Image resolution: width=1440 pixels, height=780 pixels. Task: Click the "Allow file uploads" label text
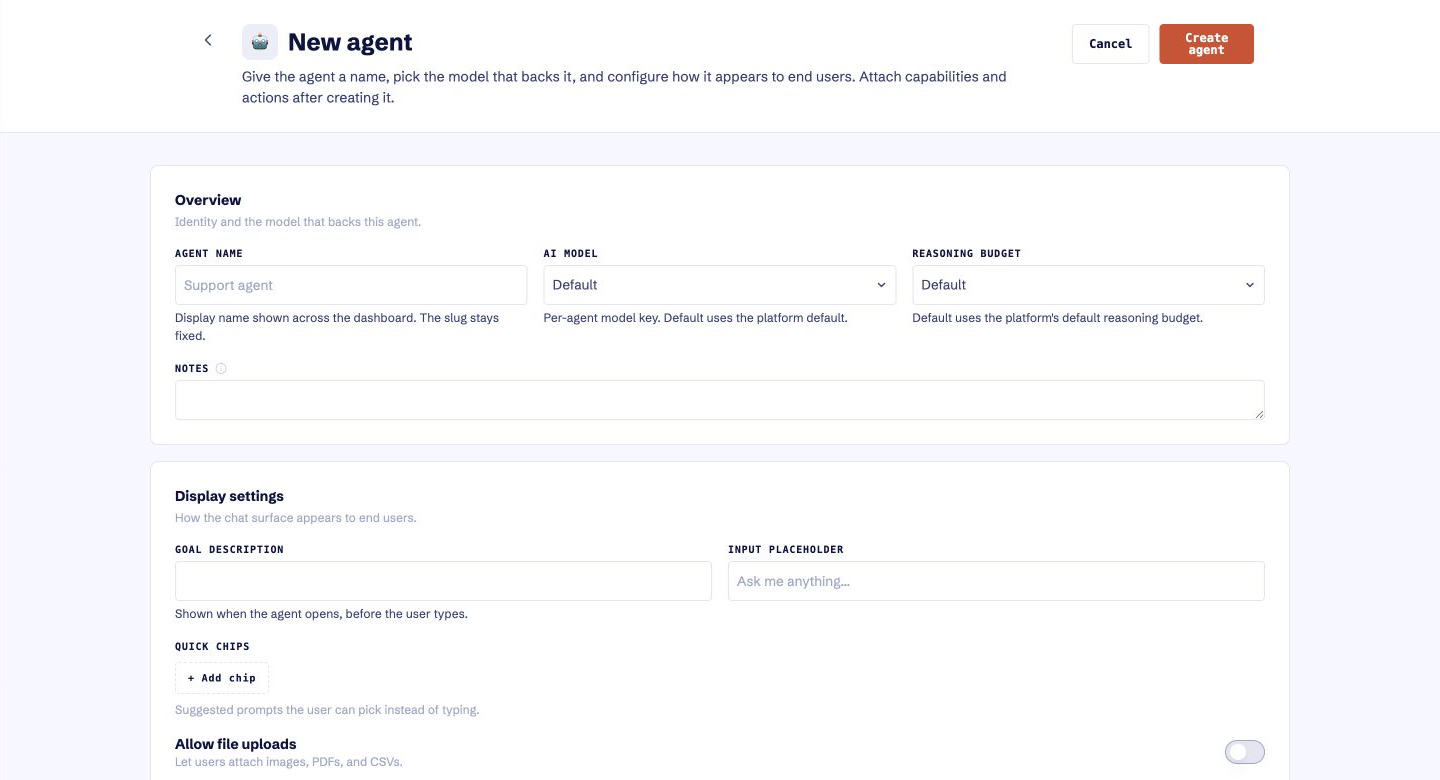(236, 744)
